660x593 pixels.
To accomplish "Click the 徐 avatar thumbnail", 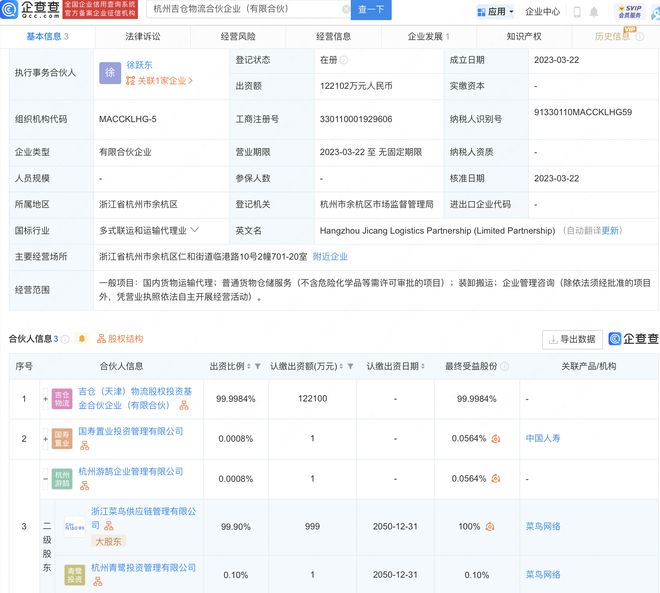I will [x=110, y=73].
